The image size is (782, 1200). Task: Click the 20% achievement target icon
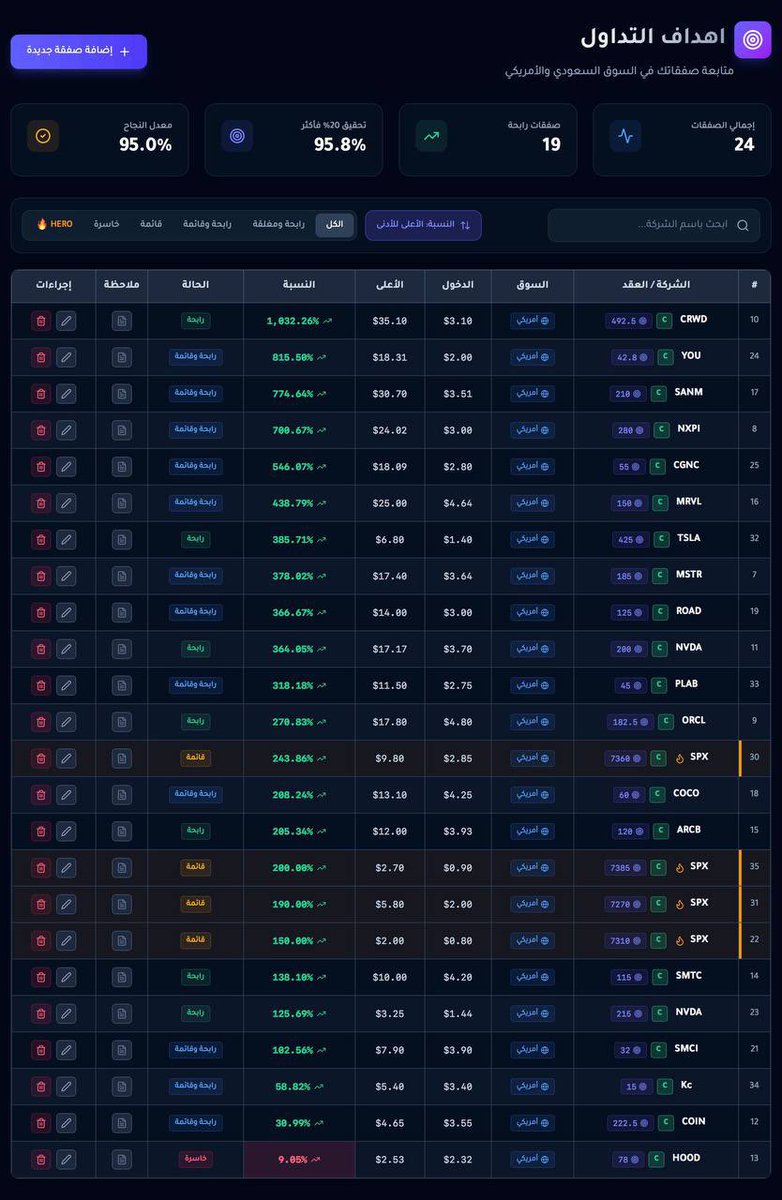click(x=237, y=136)
